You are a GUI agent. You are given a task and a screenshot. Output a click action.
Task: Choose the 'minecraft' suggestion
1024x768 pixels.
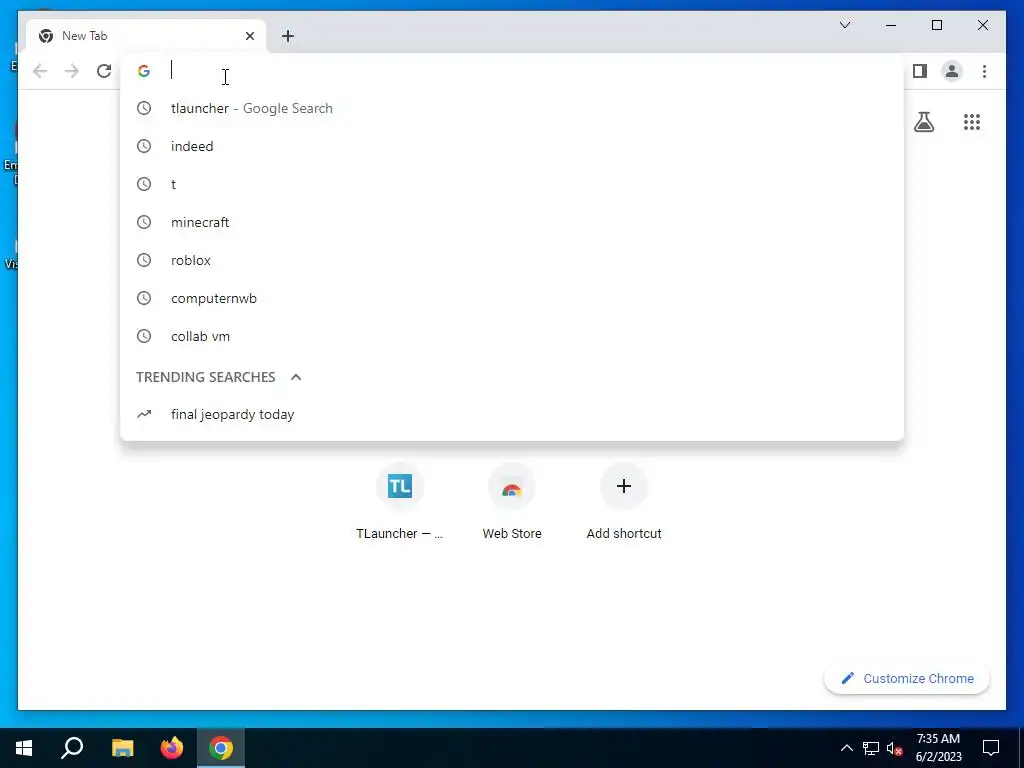click(512, 222)
